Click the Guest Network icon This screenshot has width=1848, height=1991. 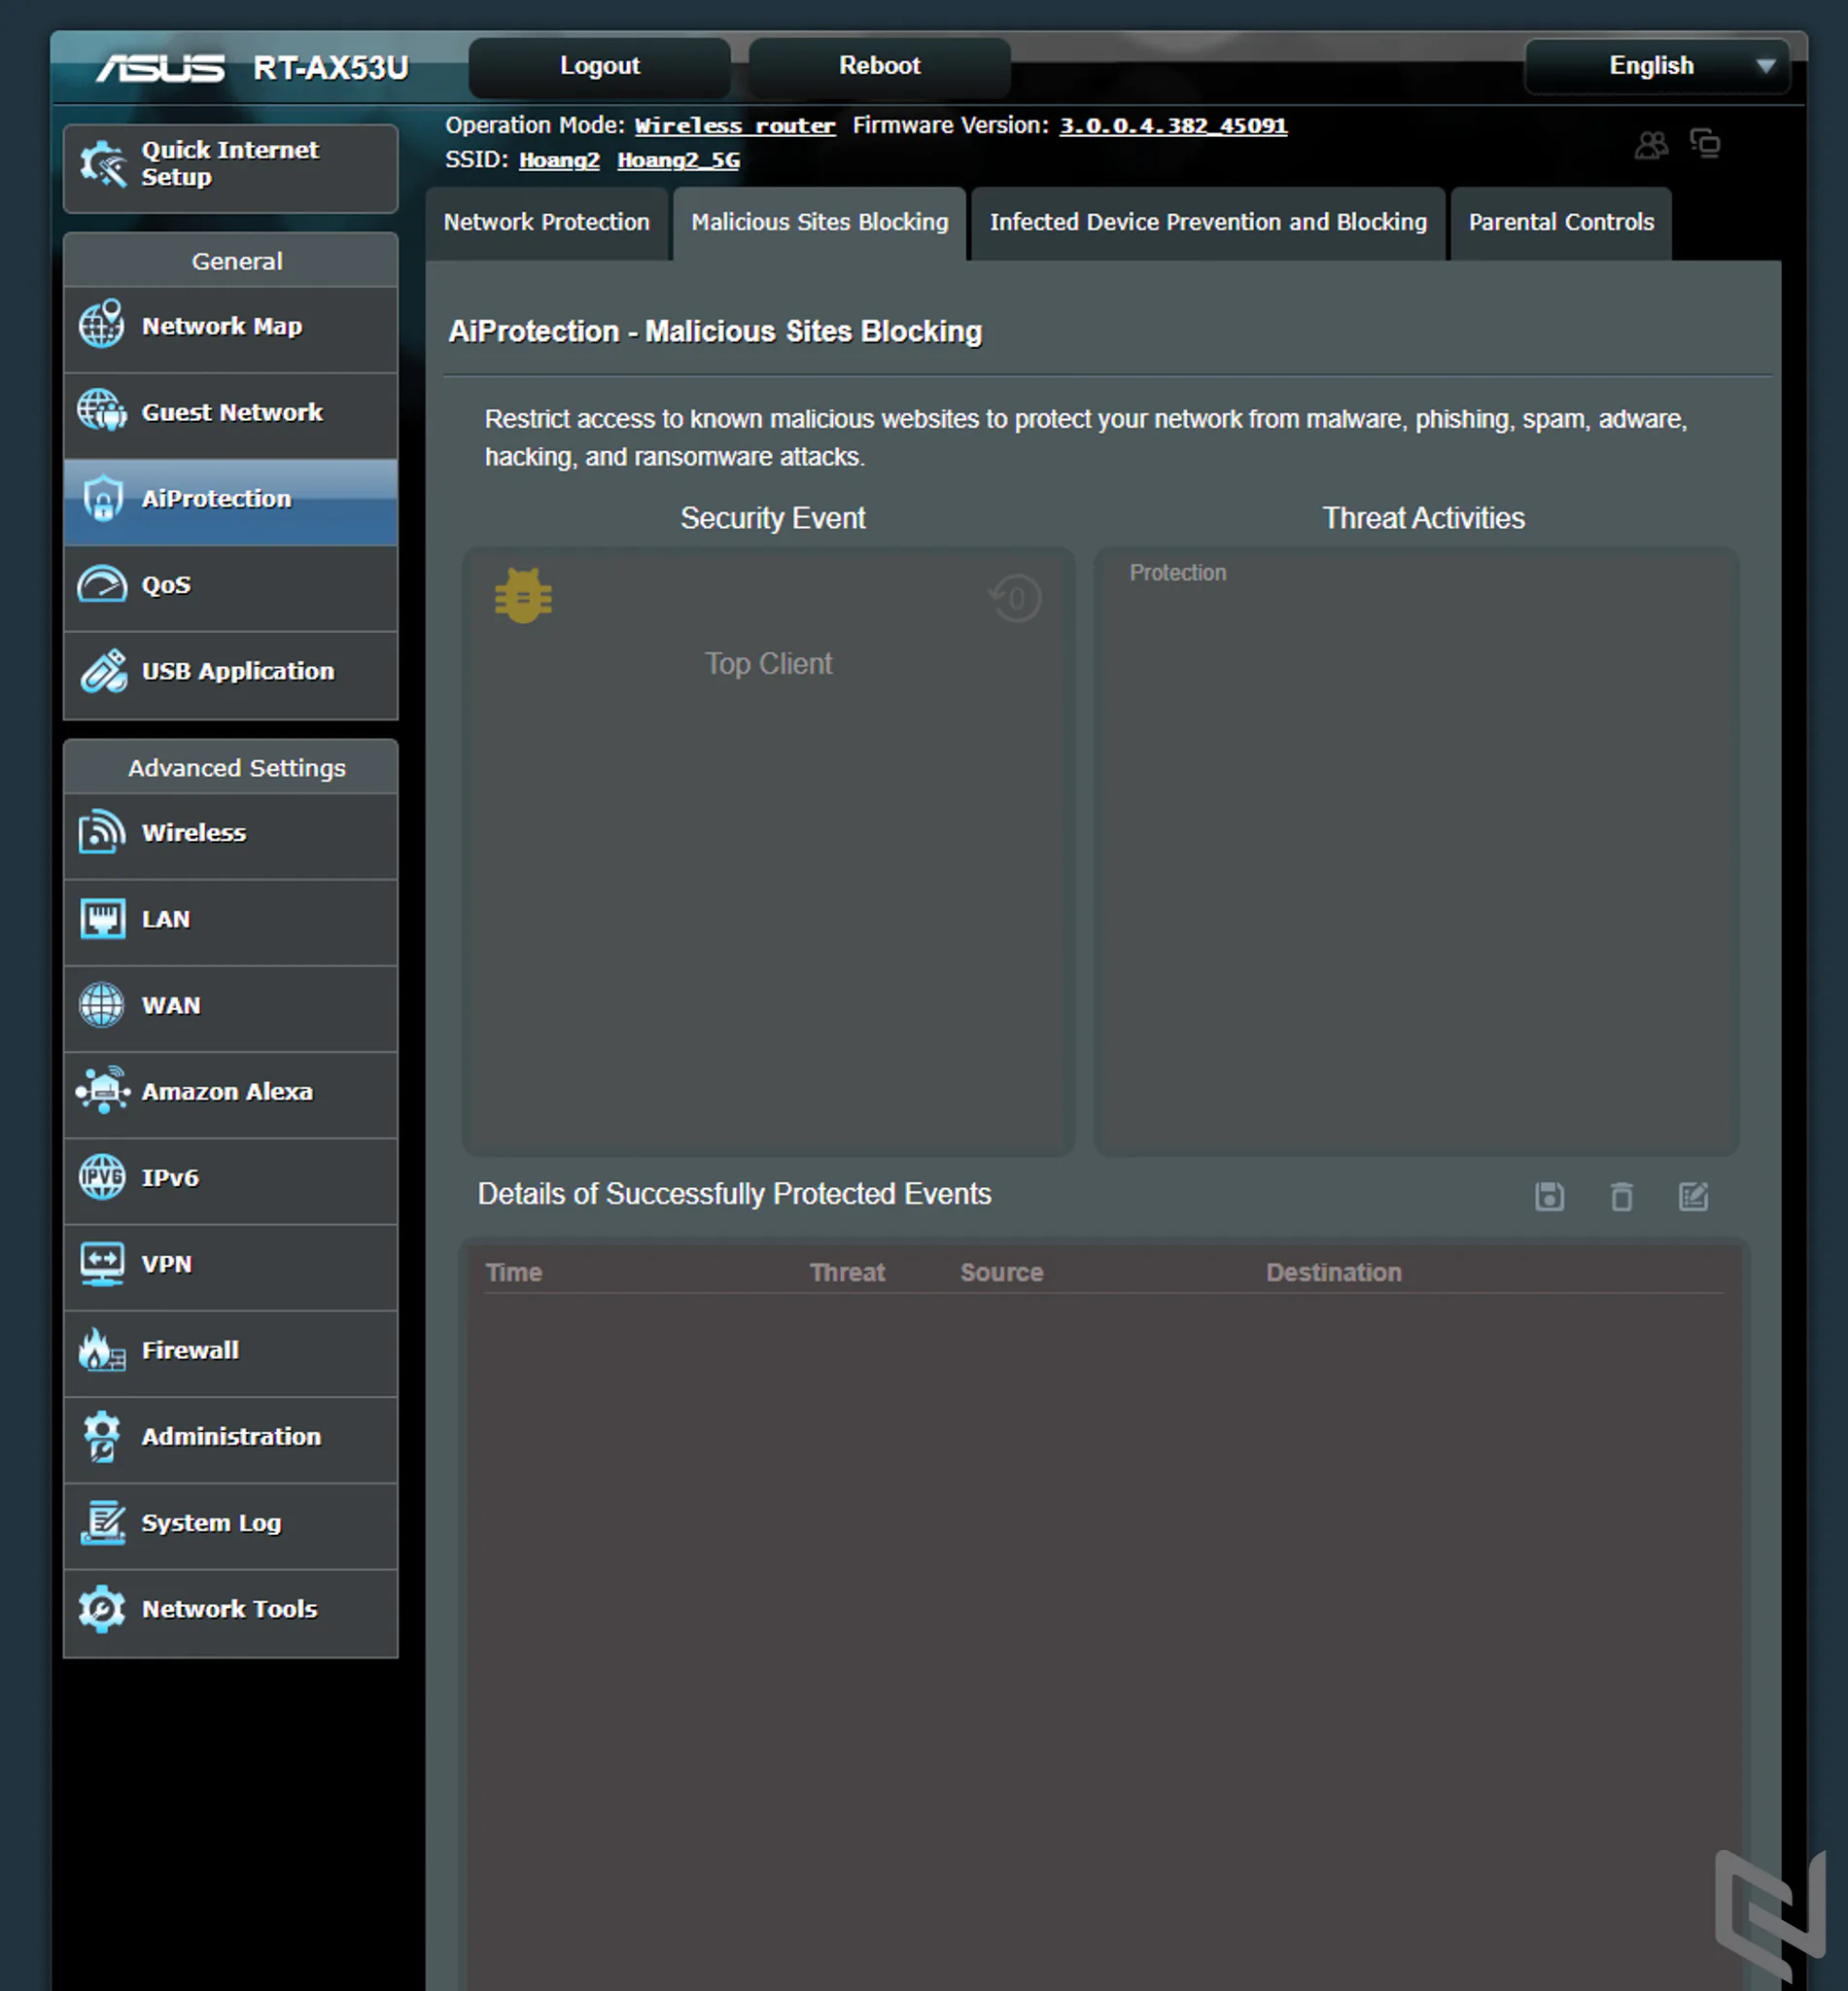point(102,411)
